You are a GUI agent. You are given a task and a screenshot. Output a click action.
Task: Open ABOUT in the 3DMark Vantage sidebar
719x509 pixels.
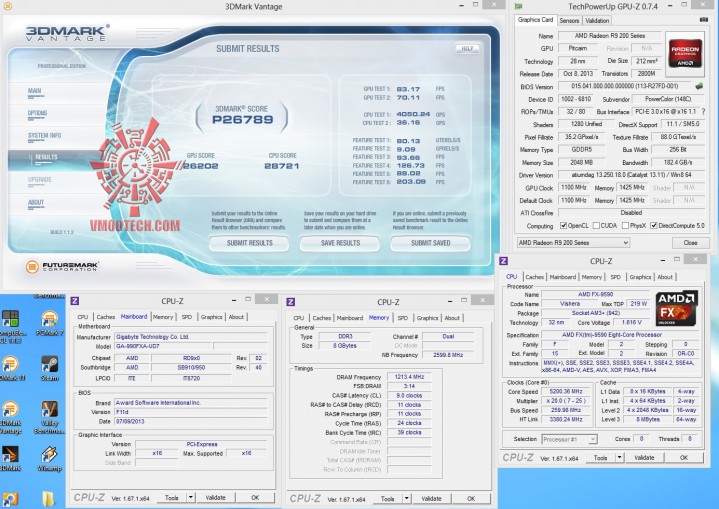(x=36, y=202)
